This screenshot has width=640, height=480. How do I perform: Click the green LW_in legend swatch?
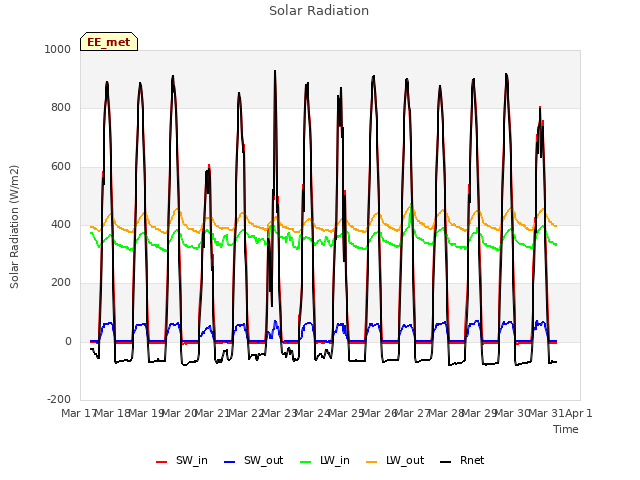click(306, 462)
